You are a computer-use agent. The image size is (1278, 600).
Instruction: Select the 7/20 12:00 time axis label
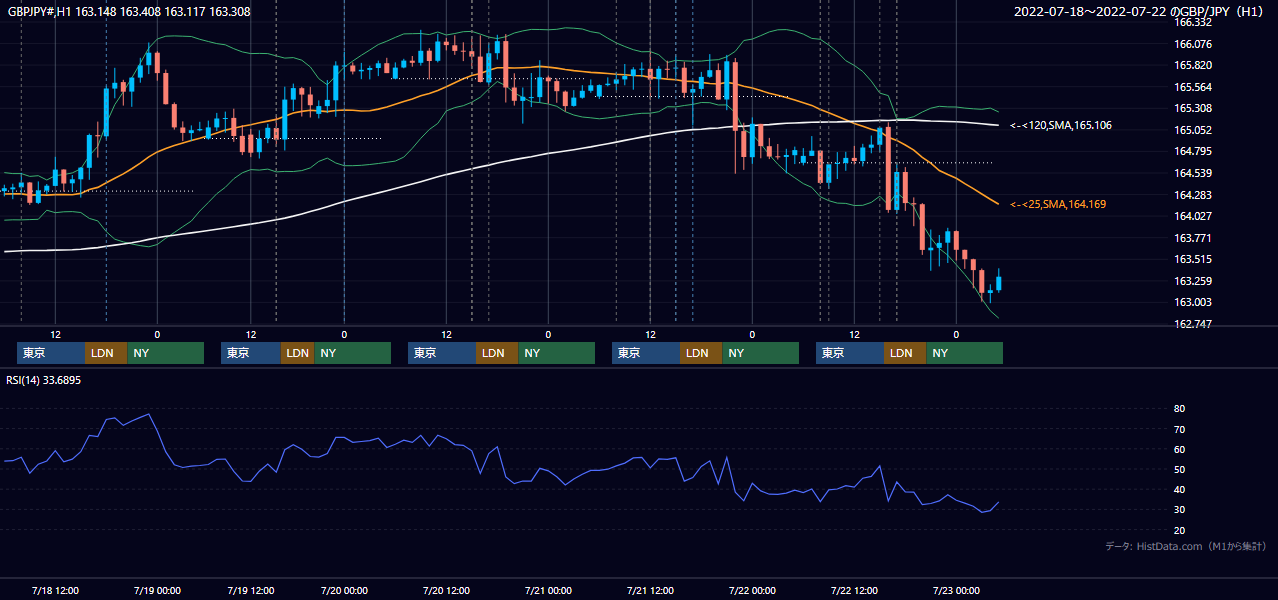[447, 590]
